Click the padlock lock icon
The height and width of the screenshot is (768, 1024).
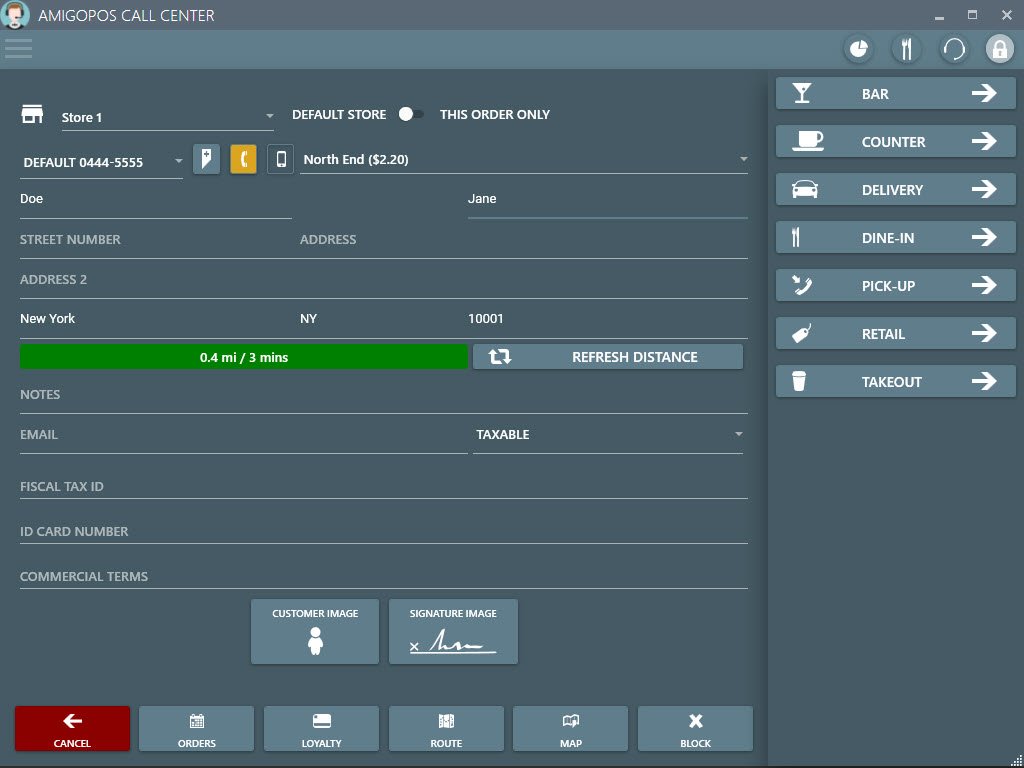pos(1000,49)
